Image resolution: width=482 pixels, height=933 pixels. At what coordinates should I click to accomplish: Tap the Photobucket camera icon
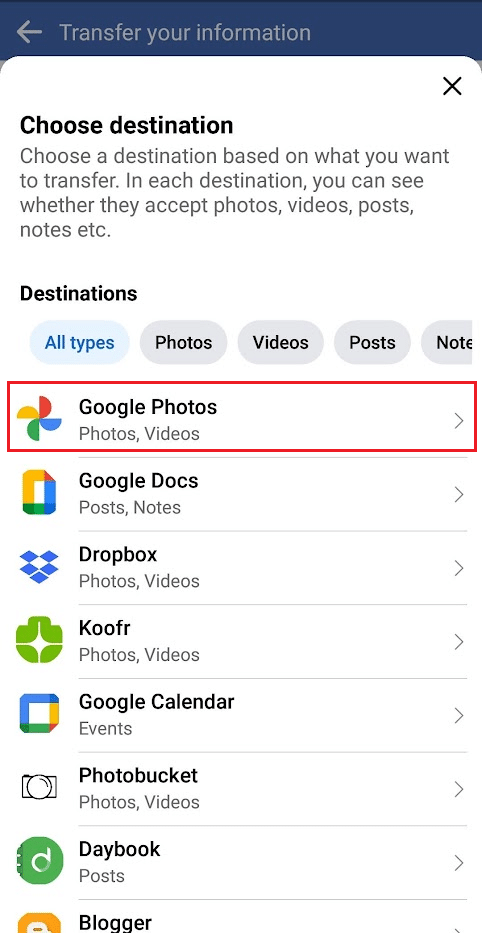[x=39, y=787]
